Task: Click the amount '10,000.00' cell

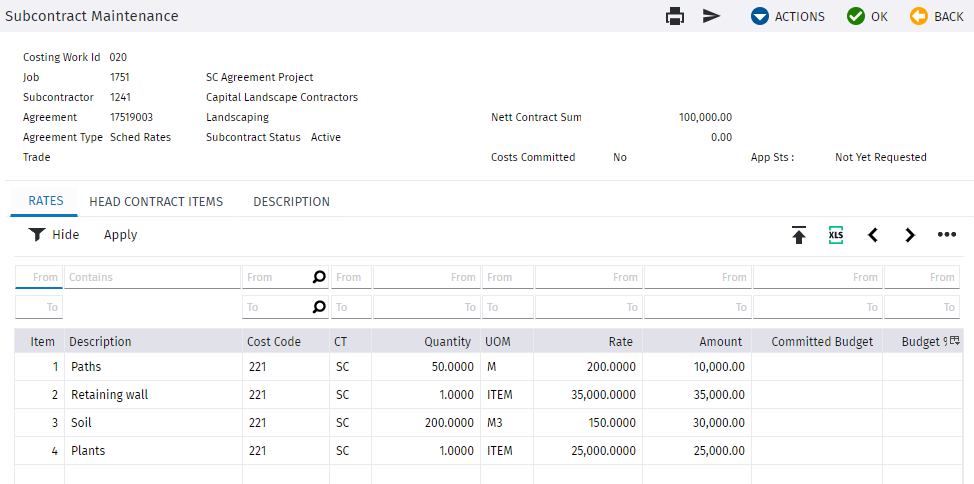Action: 698,367
